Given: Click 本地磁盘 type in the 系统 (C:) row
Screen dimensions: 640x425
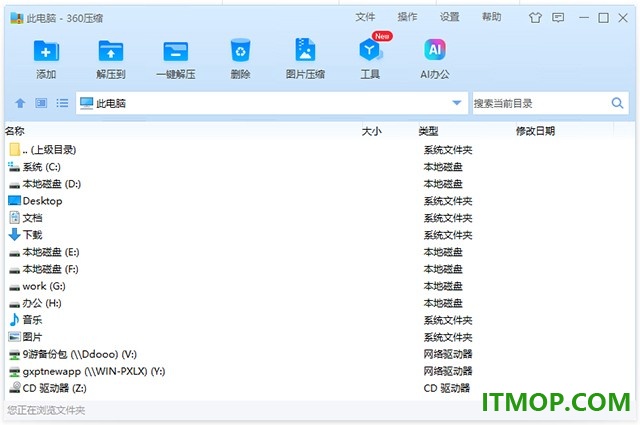Looking at the screenshot, I should click(443, 167).
